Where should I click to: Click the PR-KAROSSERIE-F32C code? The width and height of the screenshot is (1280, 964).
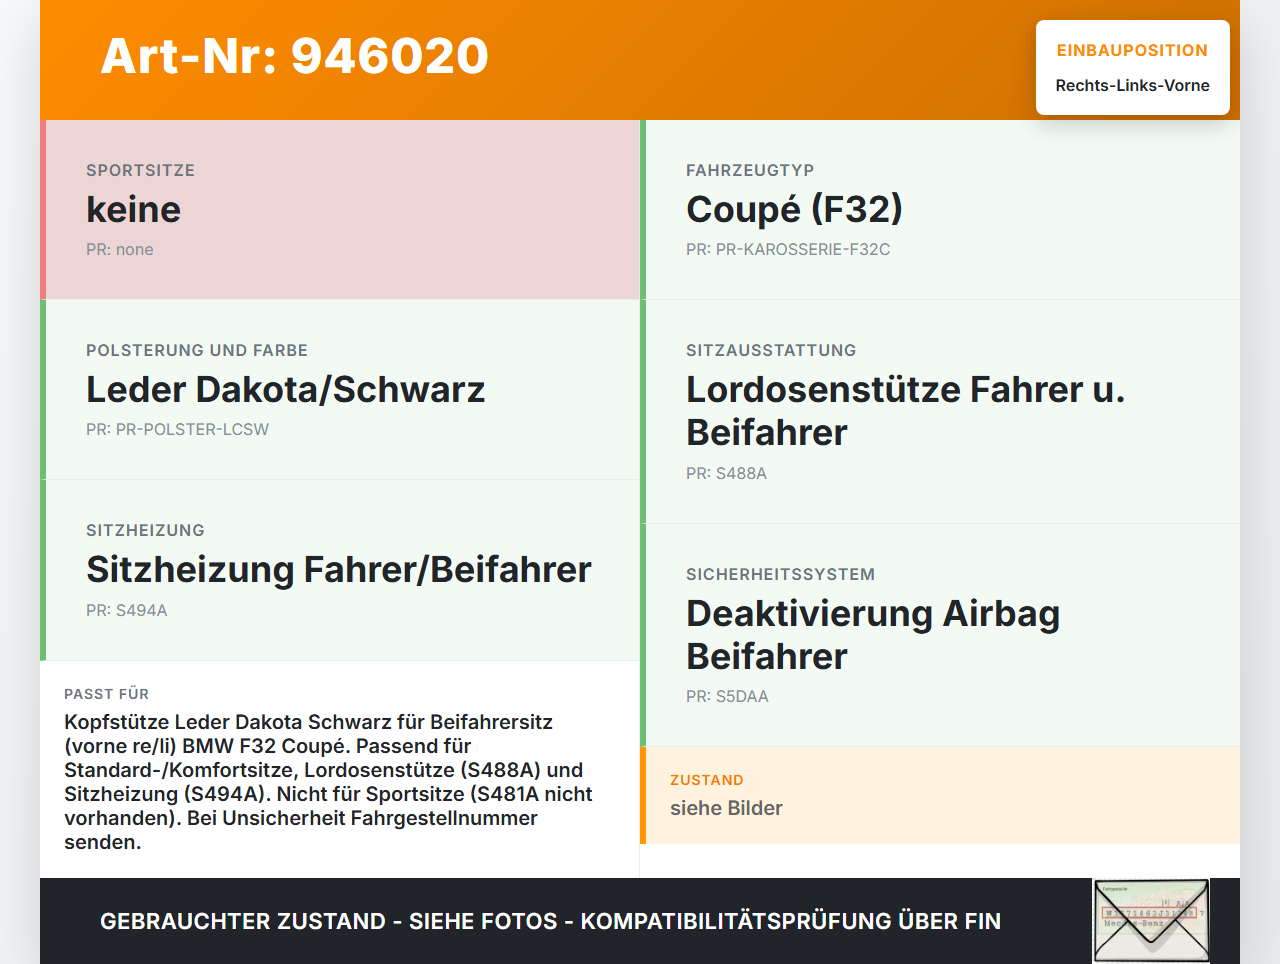[x=788, y=250]
